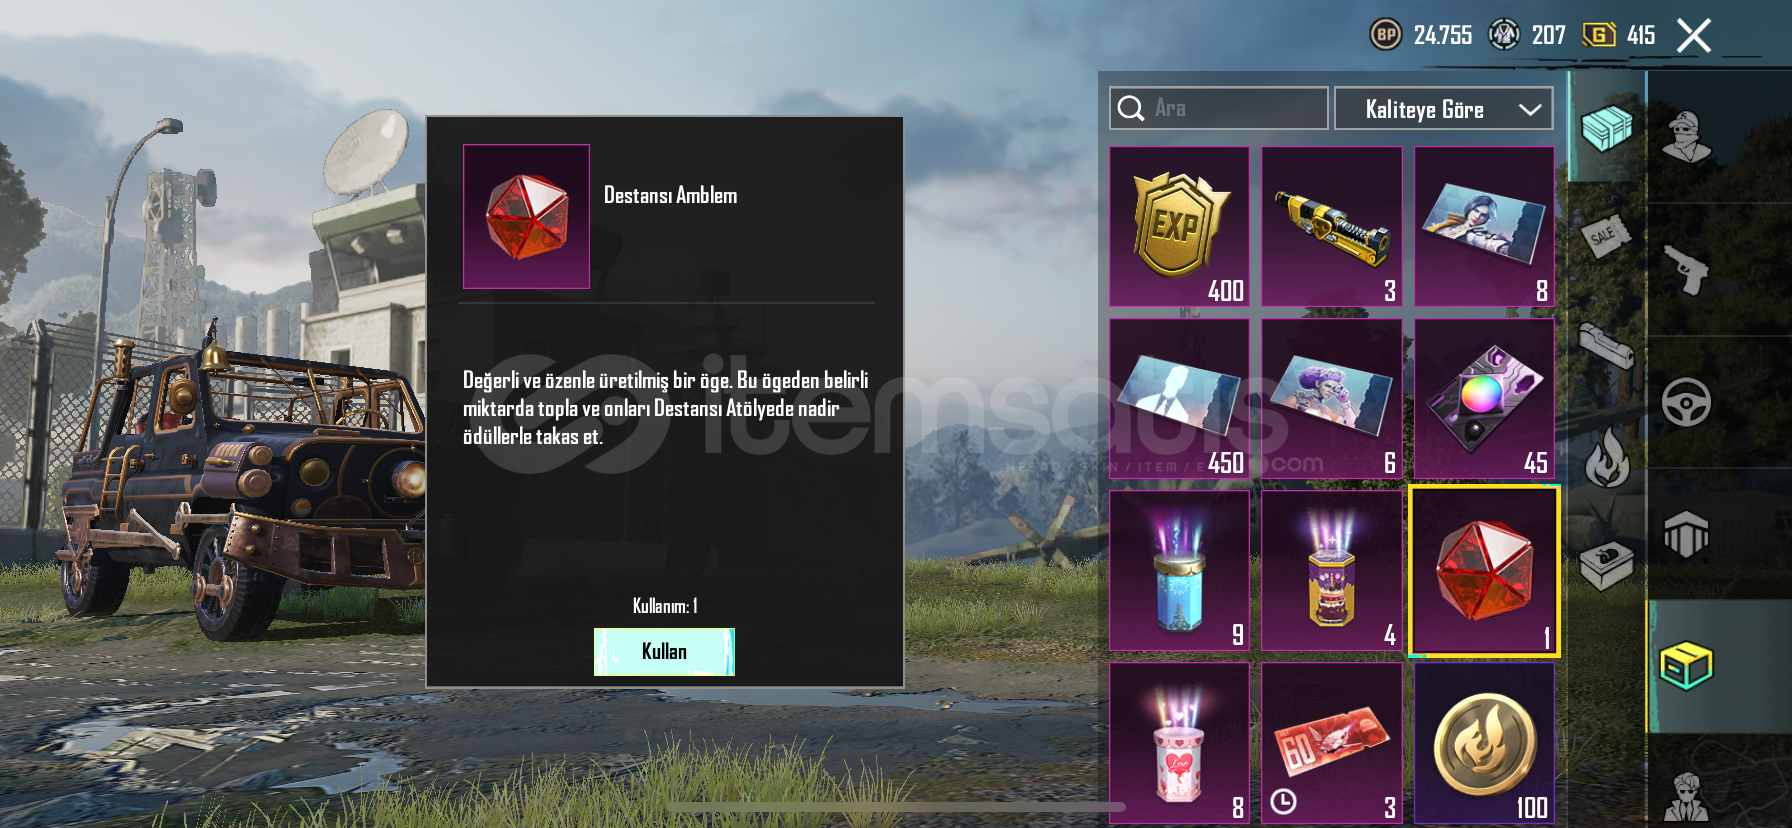Image resolution: width=1792 pixels, height=828 pixels.
Task: Click the BP coin balance icon
Action: click(1386, 35)
